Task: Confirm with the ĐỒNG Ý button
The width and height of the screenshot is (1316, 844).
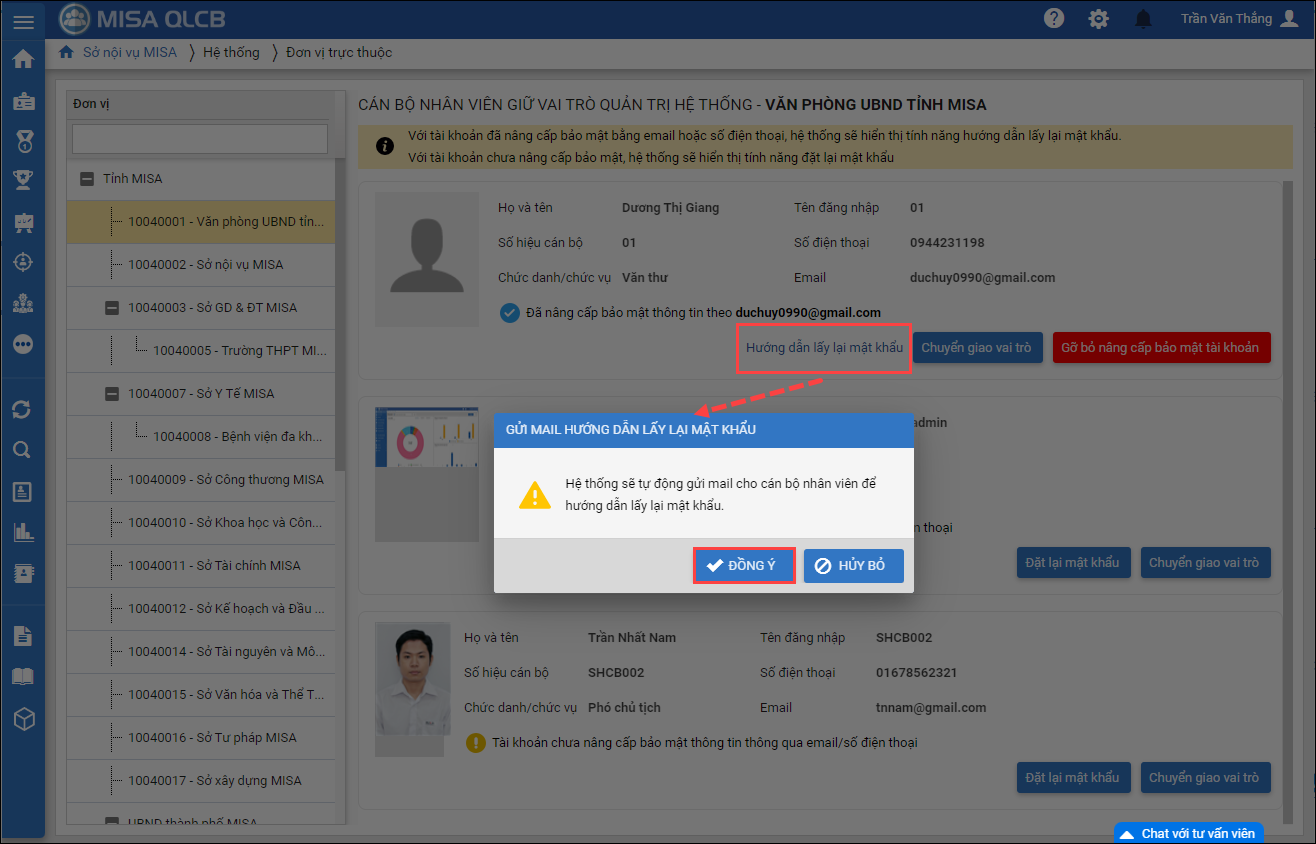Action: pos(743,565)
